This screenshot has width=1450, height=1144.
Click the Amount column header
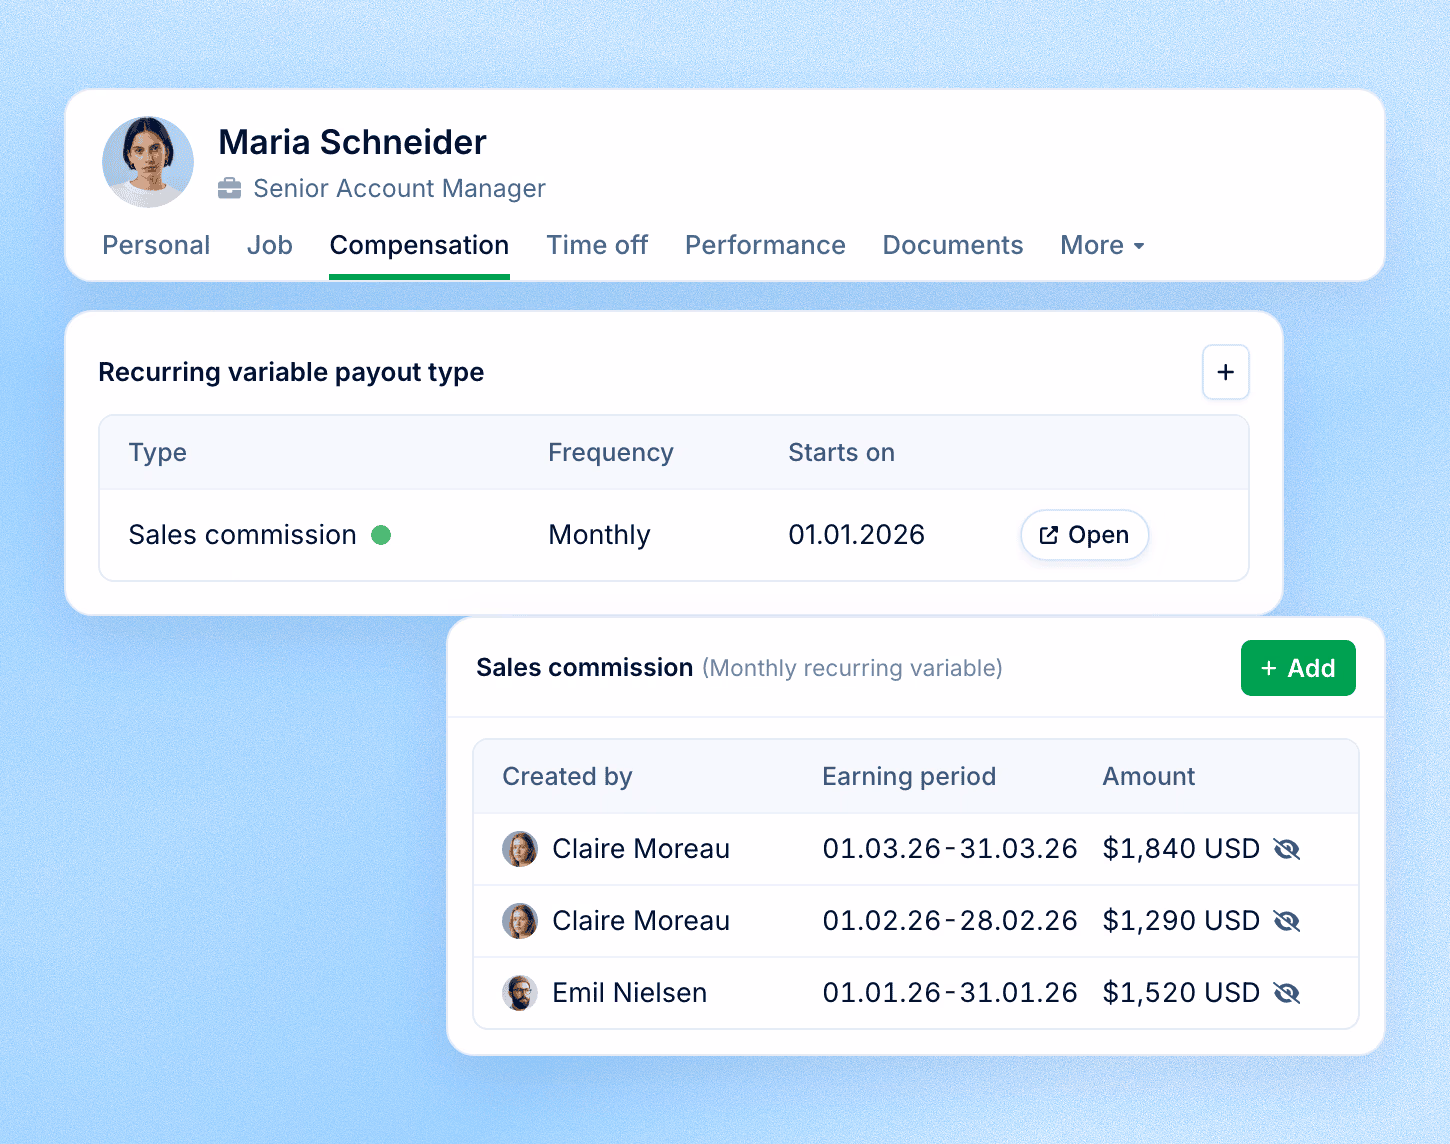click(1149, 777)
